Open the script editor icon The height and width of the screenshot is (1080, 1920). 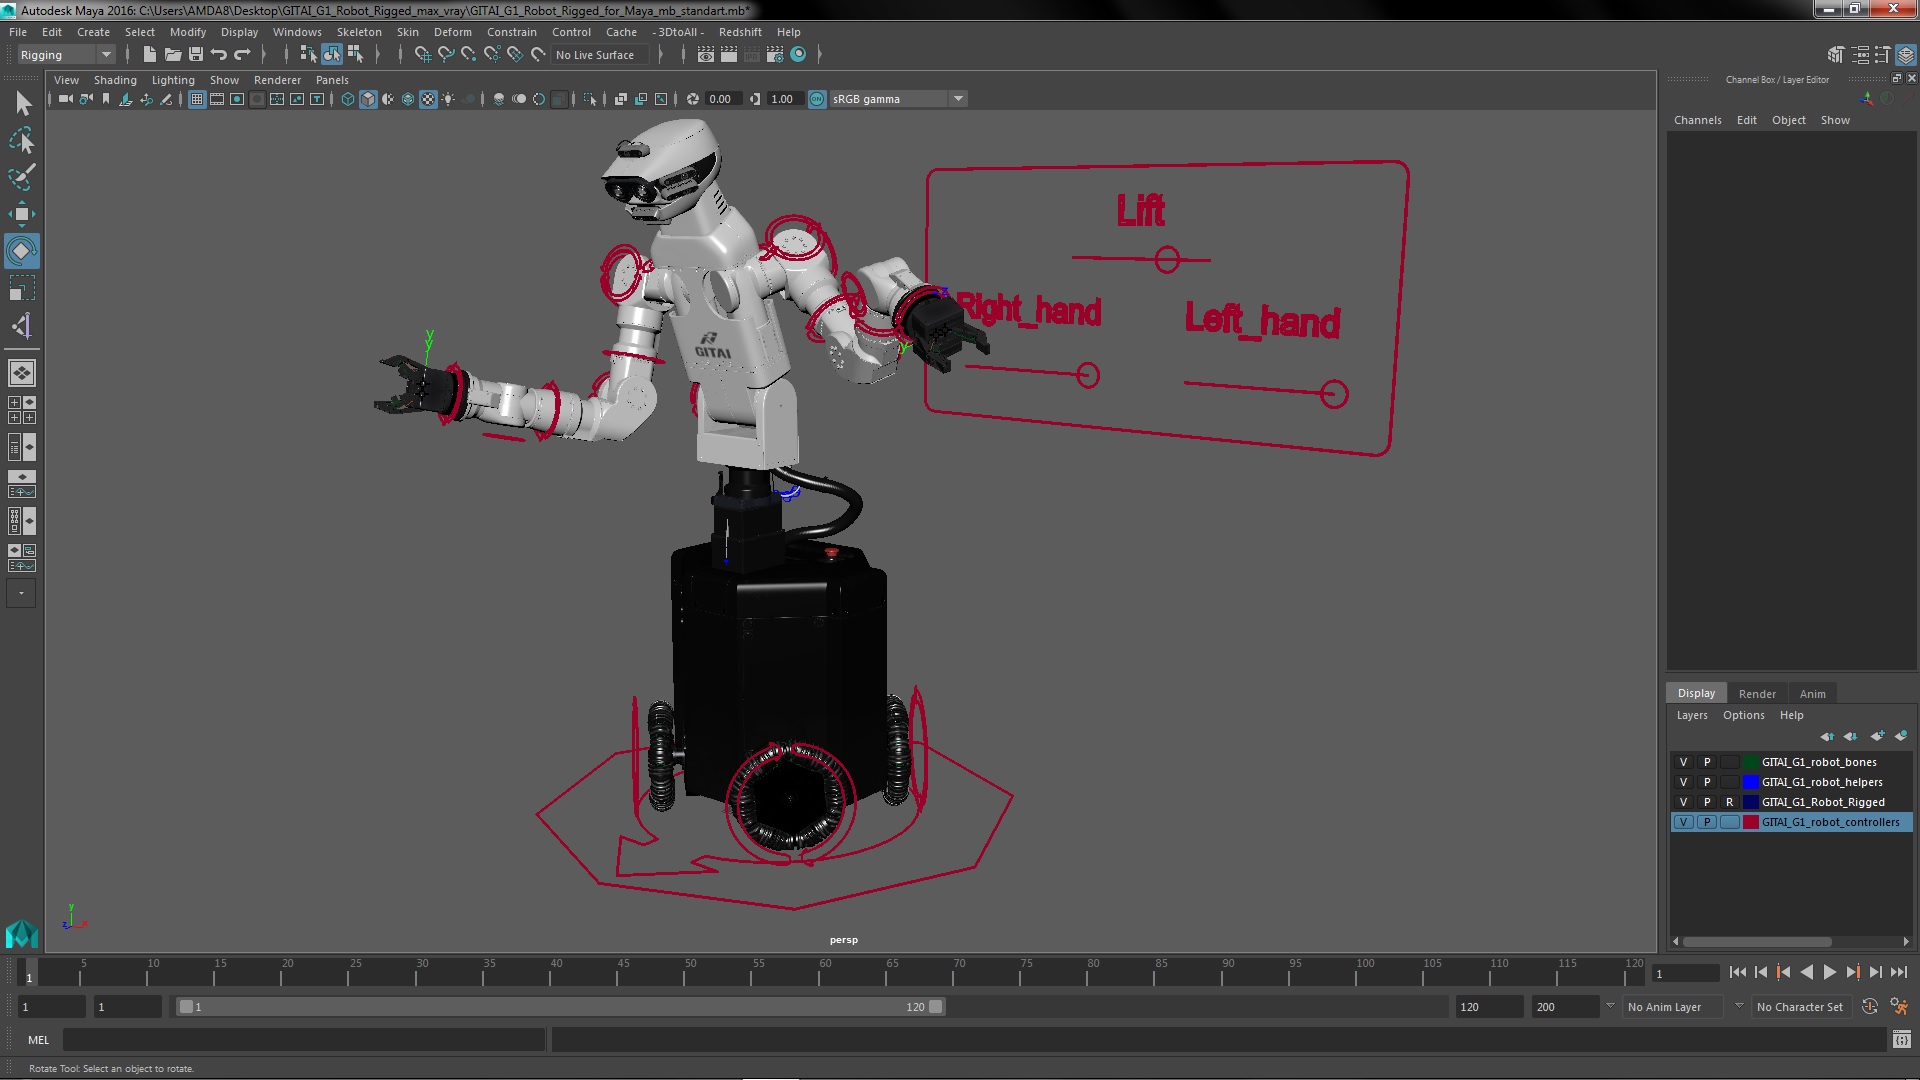click(x=1901, y=1040)
